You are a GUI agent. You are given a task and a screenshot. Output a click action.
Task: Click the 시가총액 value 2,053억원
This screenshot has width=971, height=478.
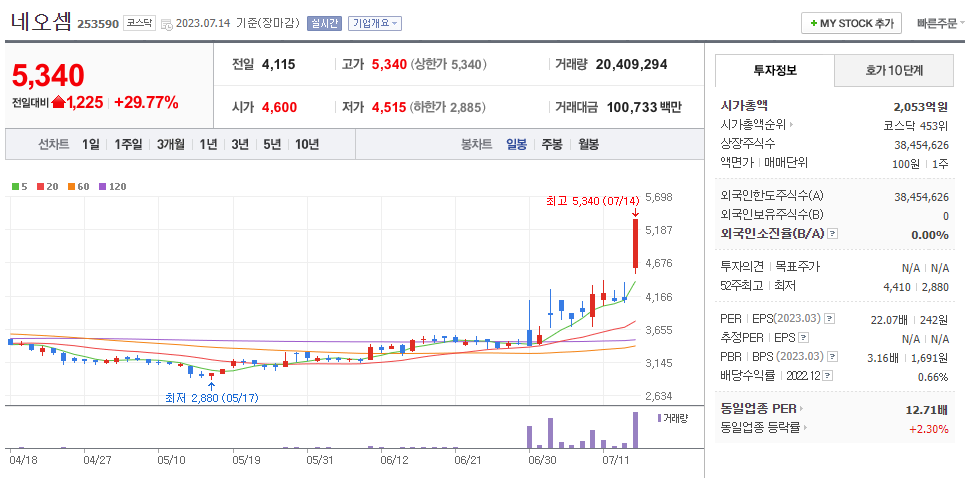(x=921, y=106)
